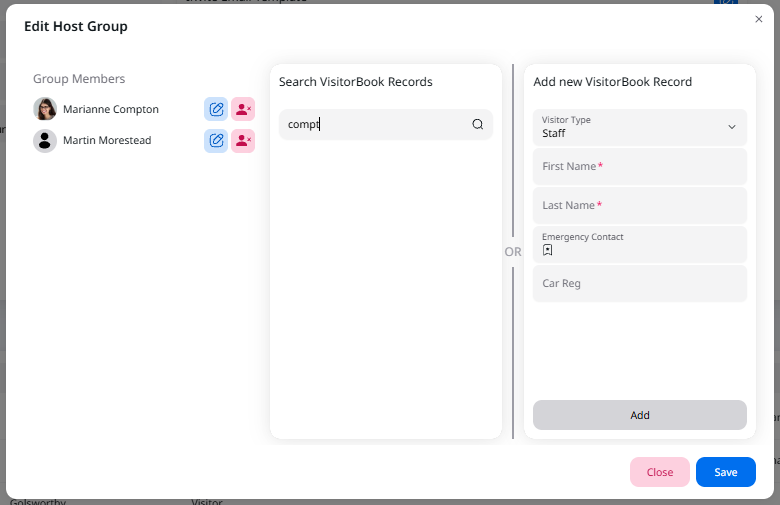Click Marianne Compton's profile photo
The width and height of the screenshot is (780, 505).
click(45, 109)
